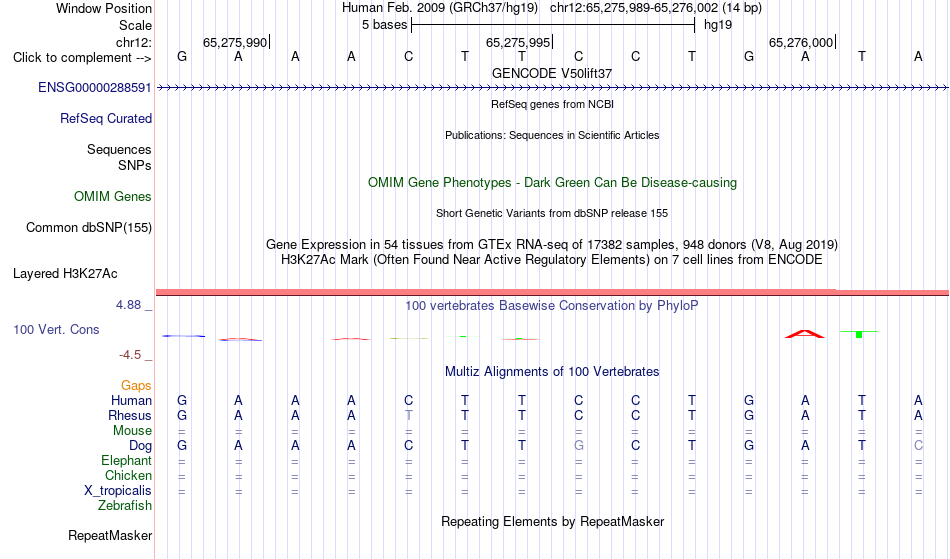The image size is (950, 559).
Task: Select the Chicken species label
Action: [x=128, y=475]
